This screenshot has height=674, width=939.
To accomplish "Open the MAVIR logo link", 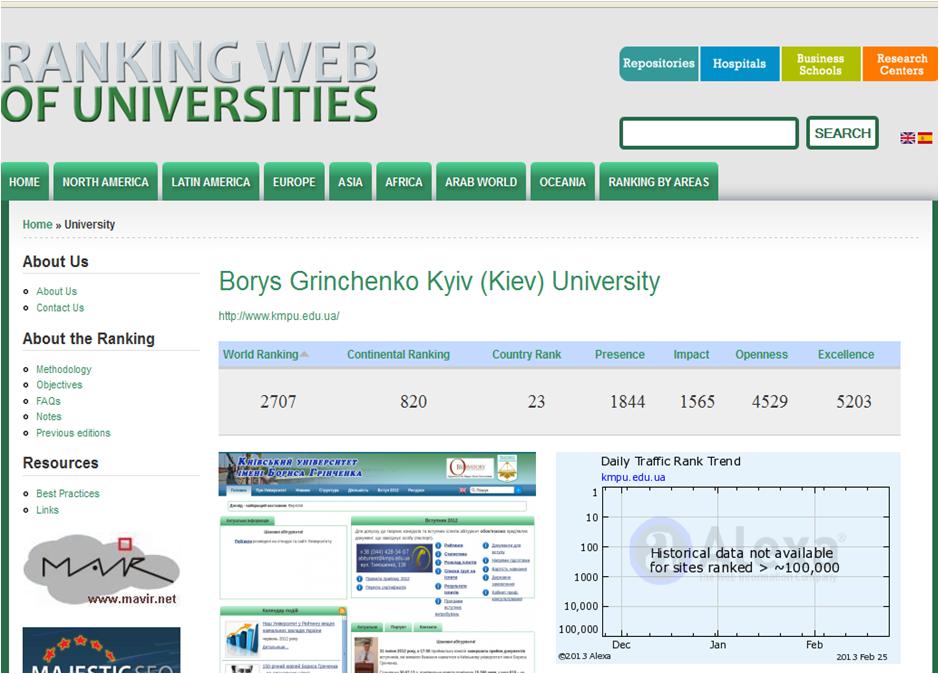I will [101, 571].
